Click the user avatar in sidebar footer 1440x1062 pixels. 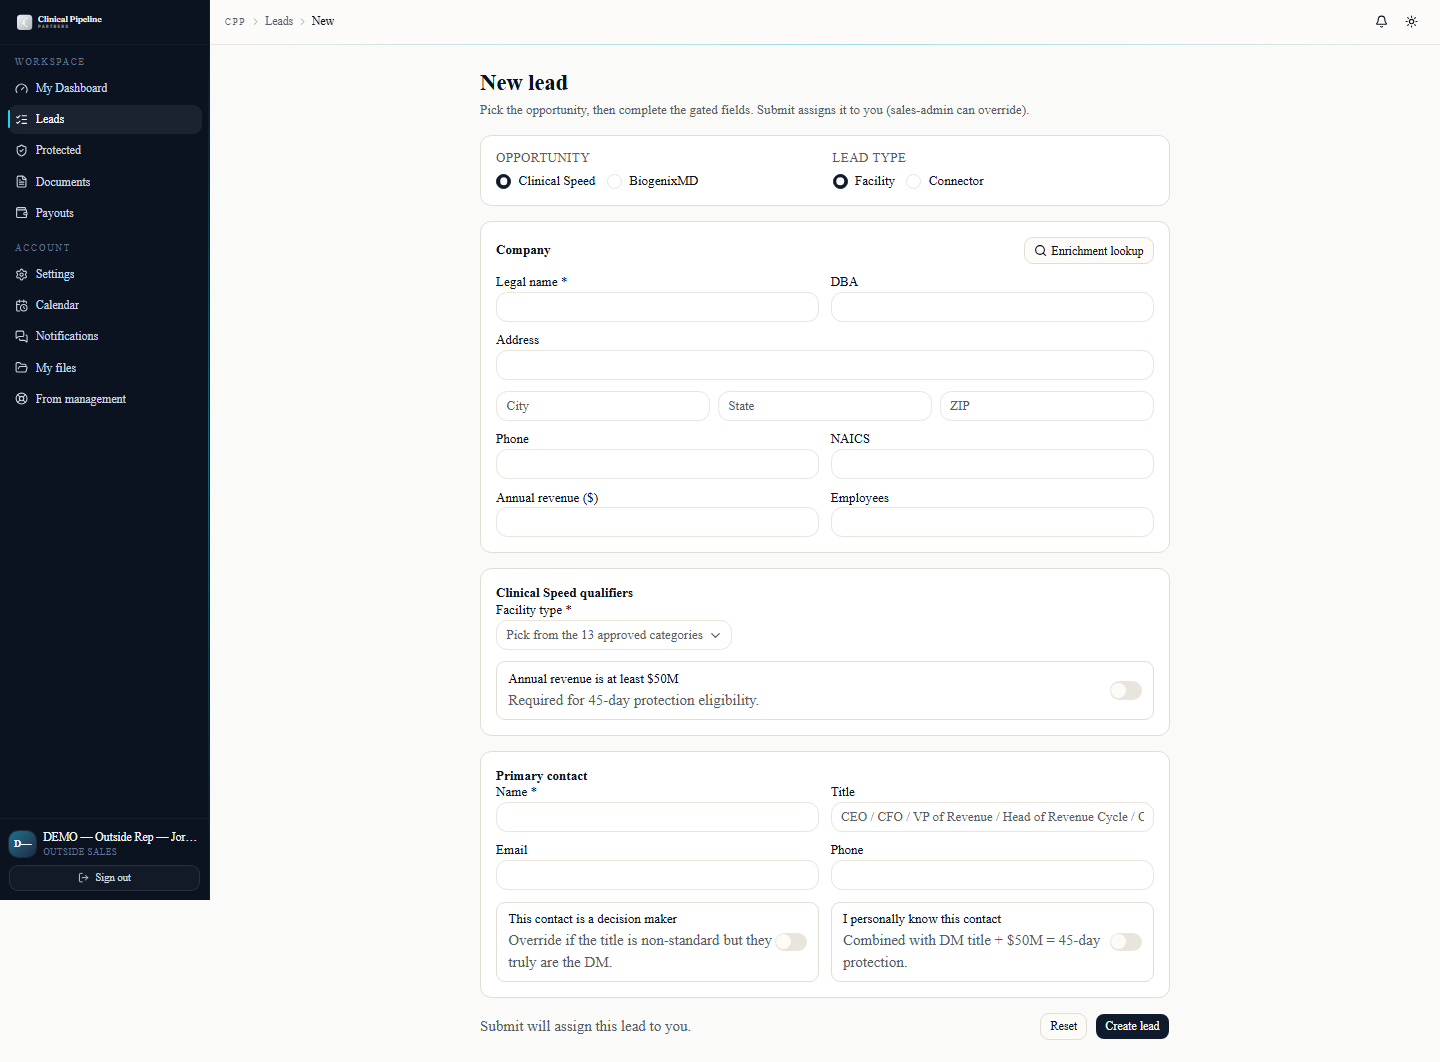(23, 844)
